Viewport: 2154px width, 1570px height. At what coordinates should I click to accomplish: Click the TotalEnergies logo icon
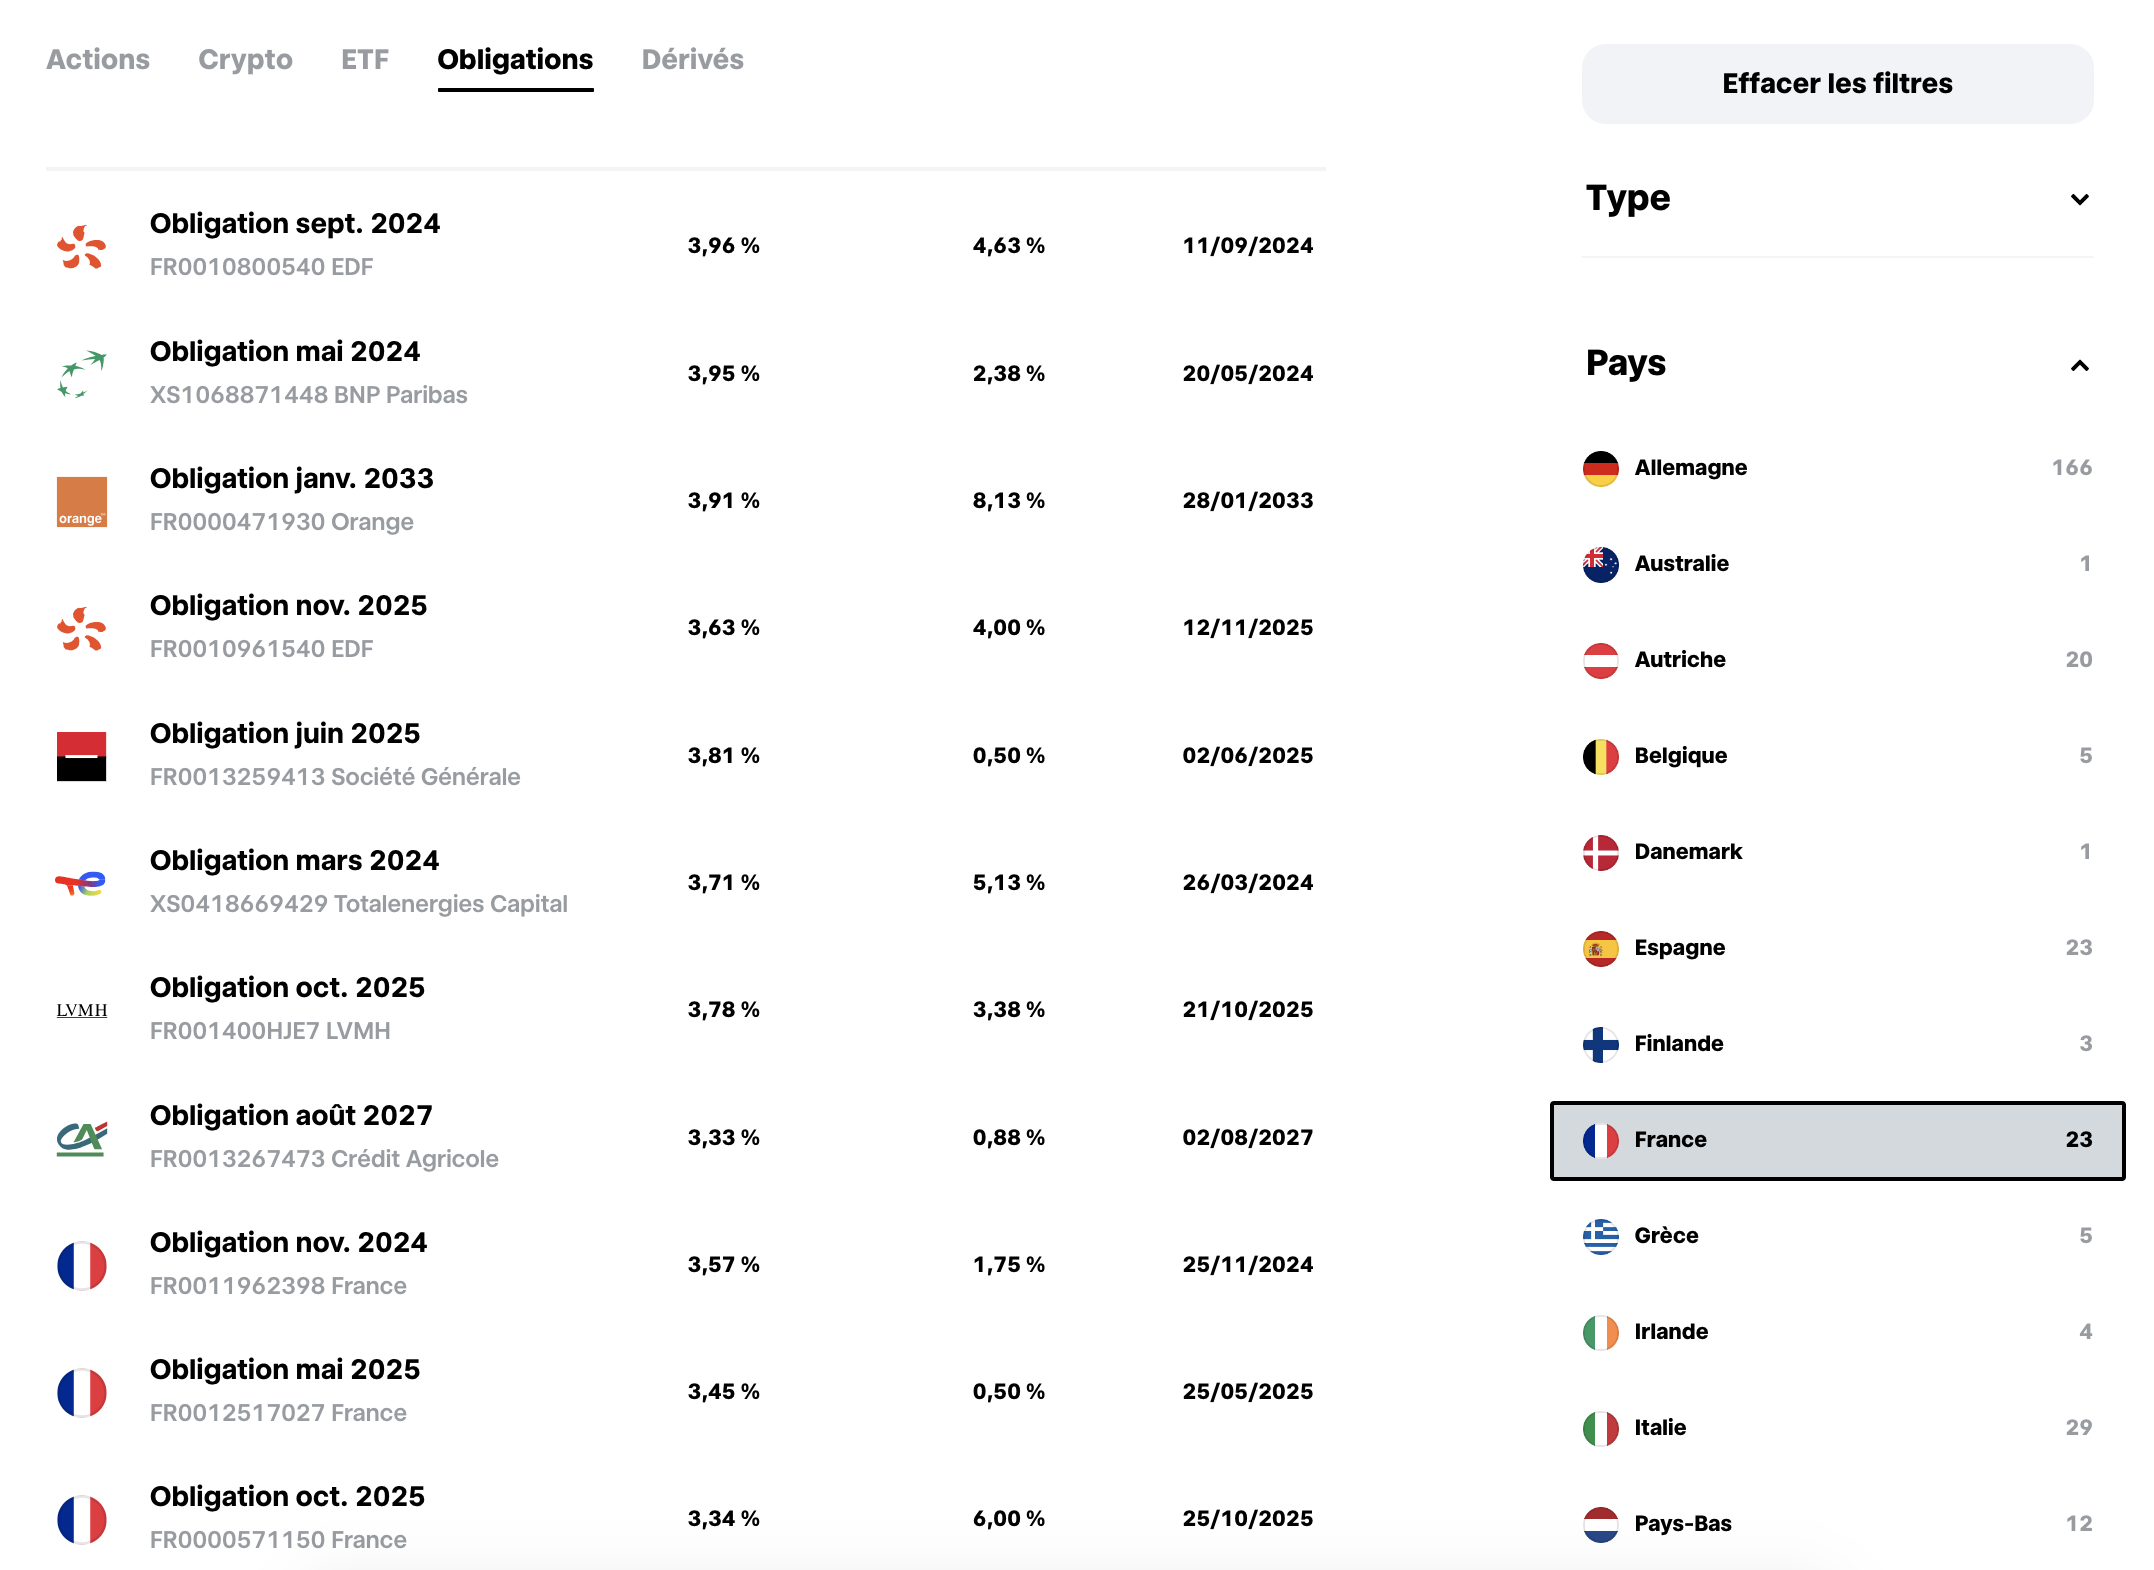pyautogui.click(x=81, y=883)
